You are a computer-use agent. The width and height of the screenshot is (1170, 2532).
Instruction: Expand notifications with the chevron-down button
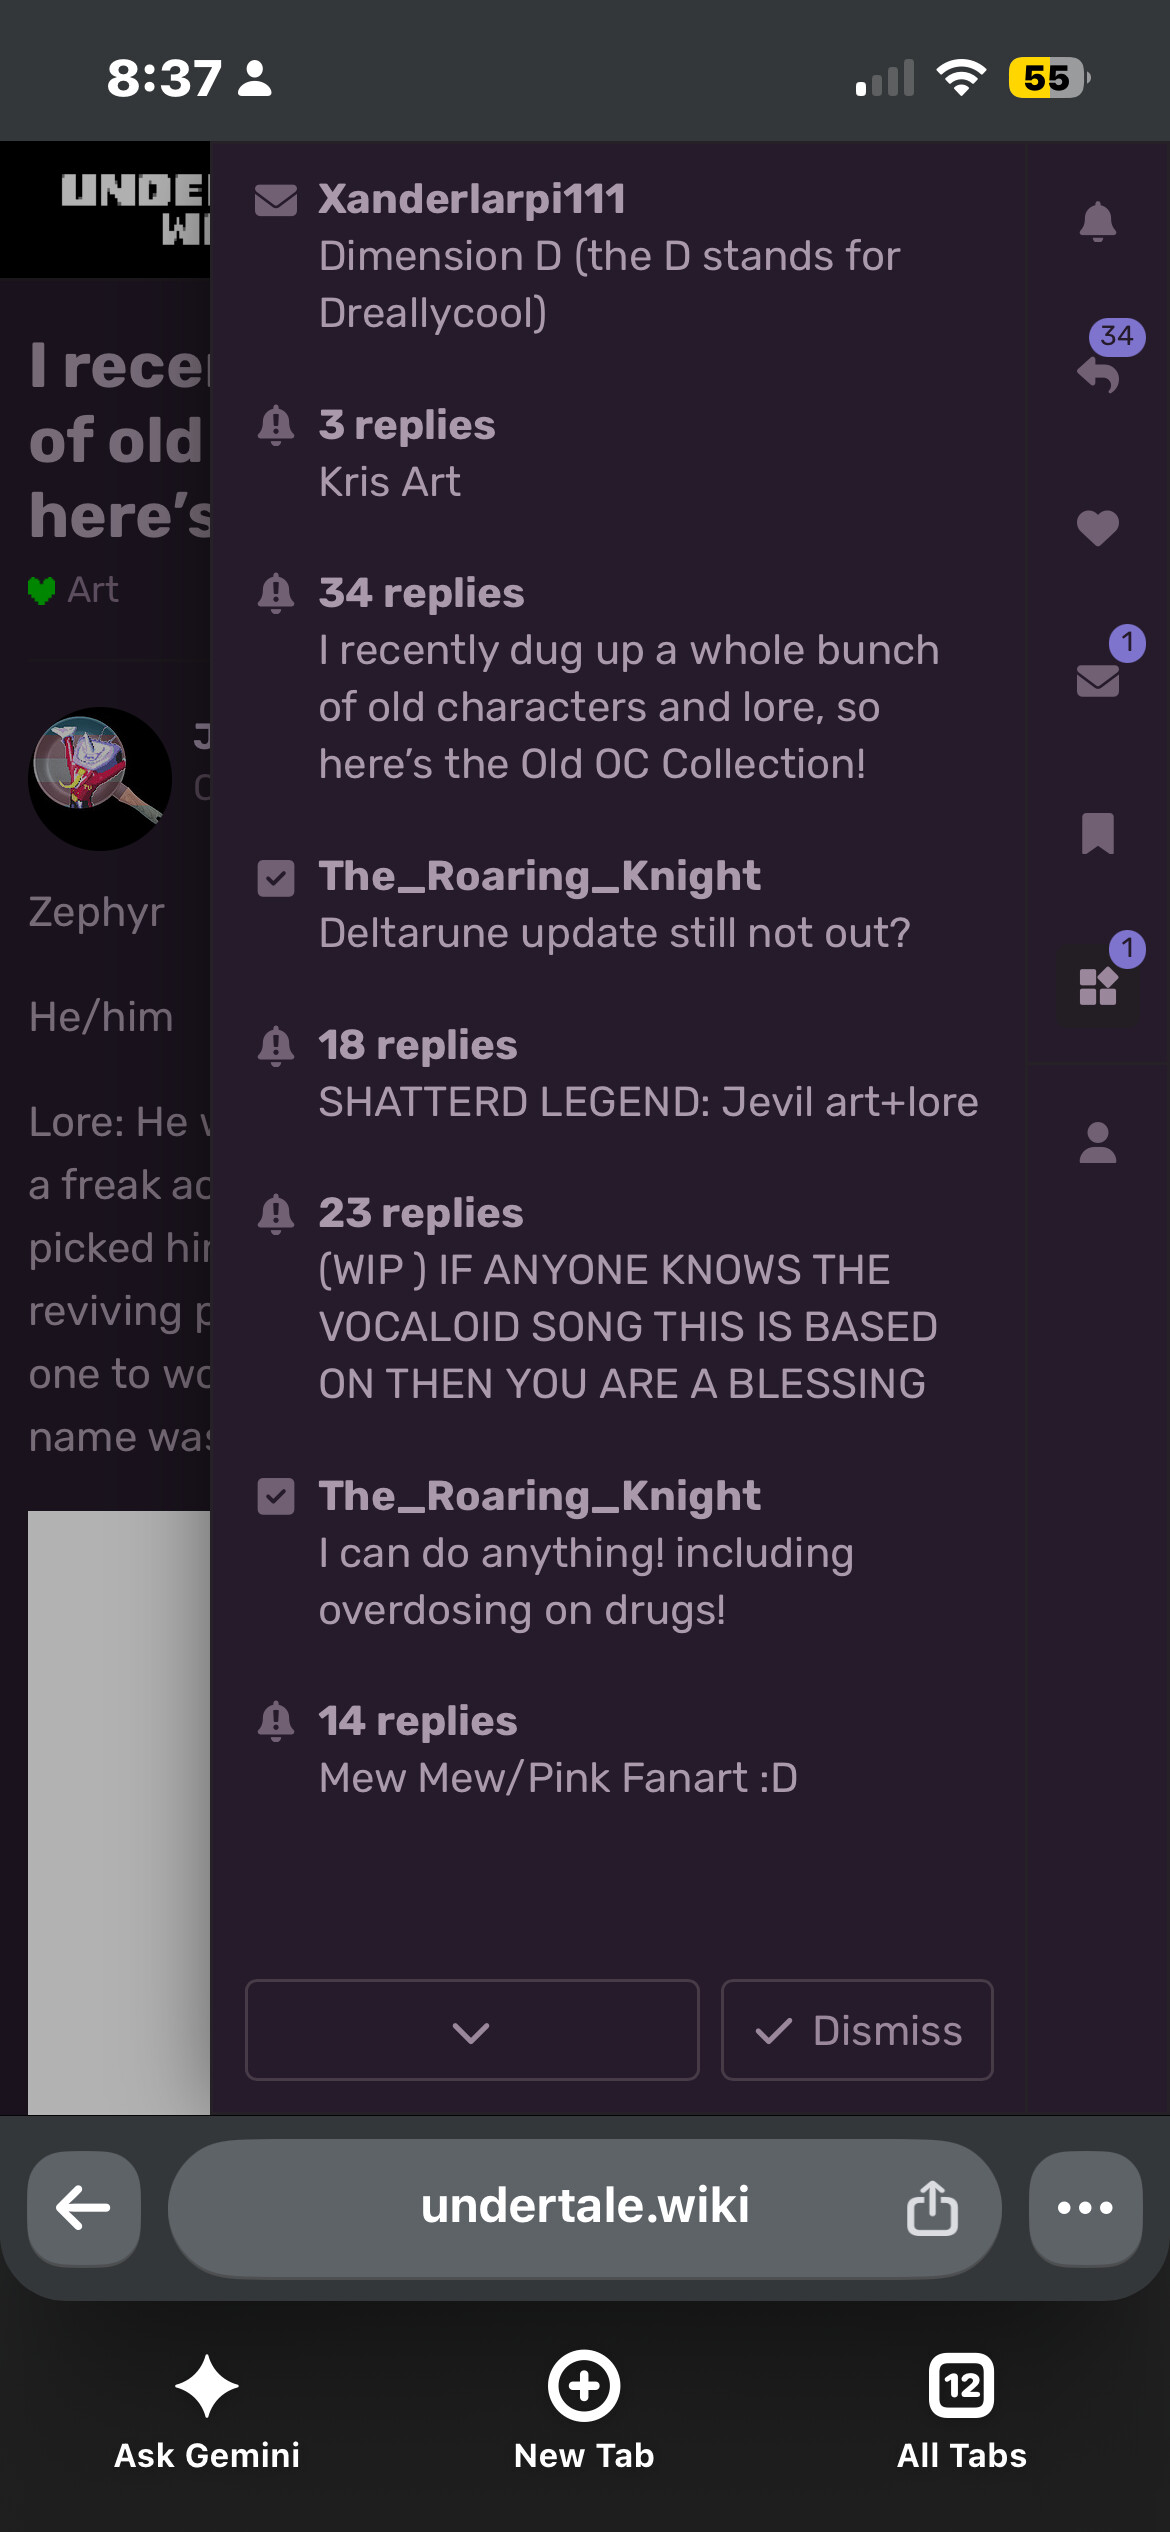pos(471,2030)
